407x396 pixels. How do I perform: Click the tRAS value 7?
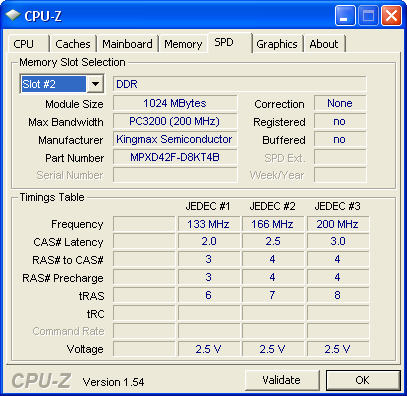(273, 295)
